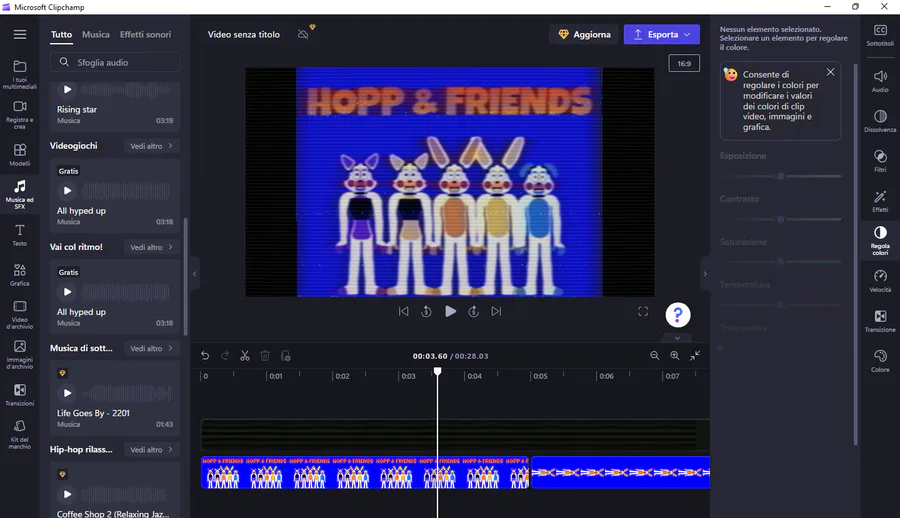Change the 16:9 aspect ratio

tap(684, 63)
